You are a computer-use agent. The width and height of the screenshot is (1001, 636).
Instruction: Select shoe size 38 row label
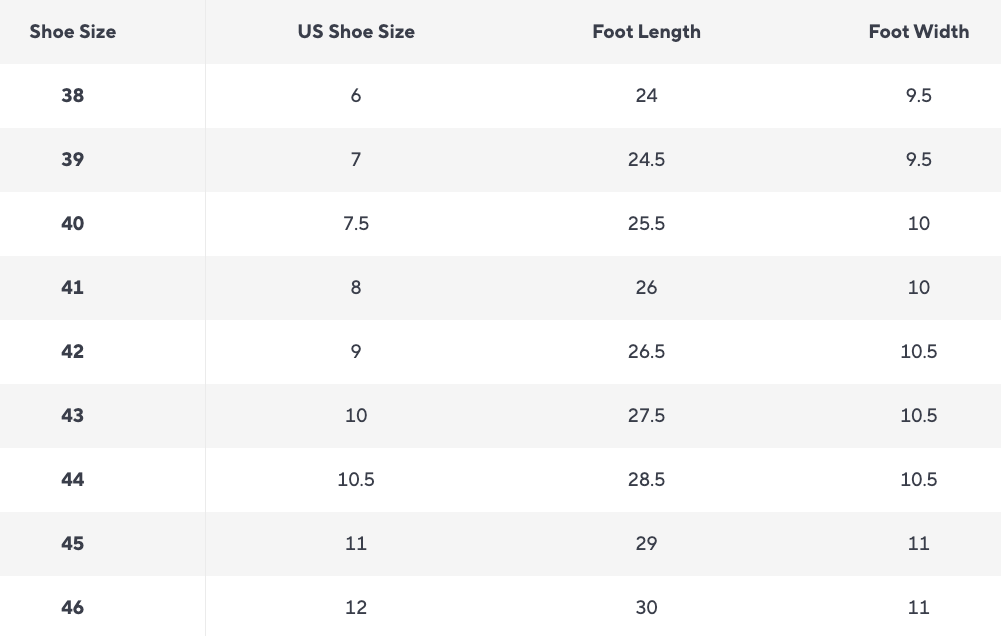point(73,96)
